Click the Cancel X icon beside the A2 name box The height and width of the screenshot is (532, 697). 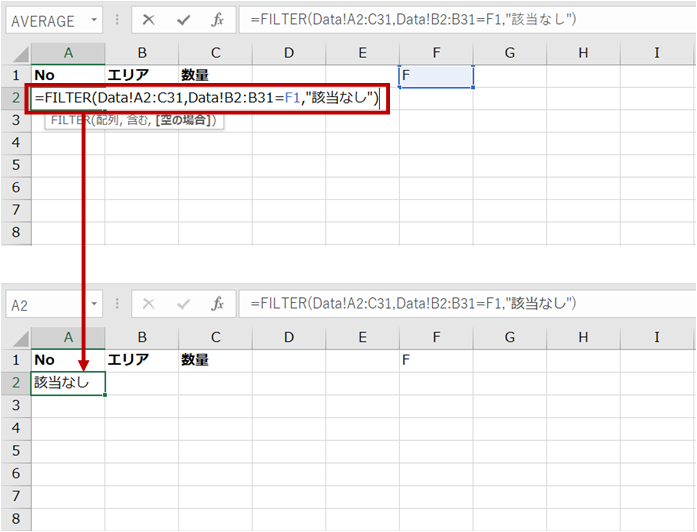[x=148, y=304]
